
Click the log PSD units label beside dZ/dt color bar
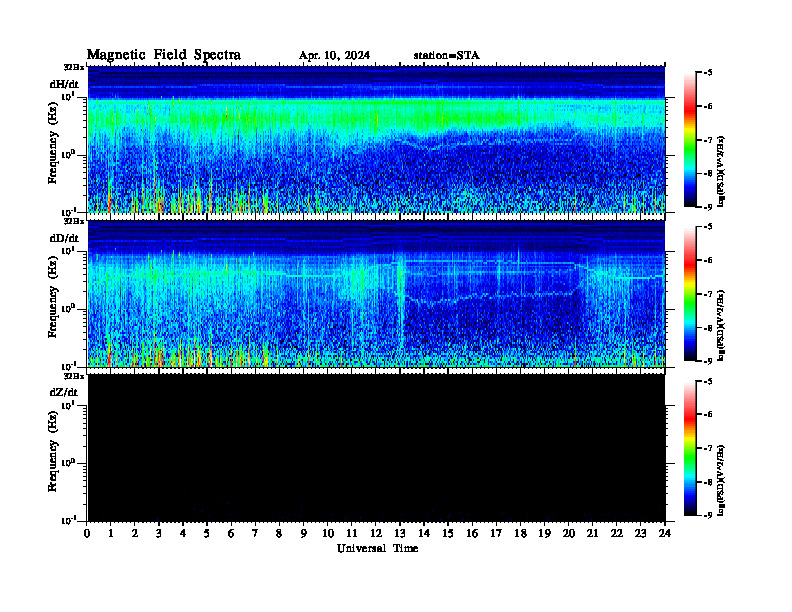[721, 480]
